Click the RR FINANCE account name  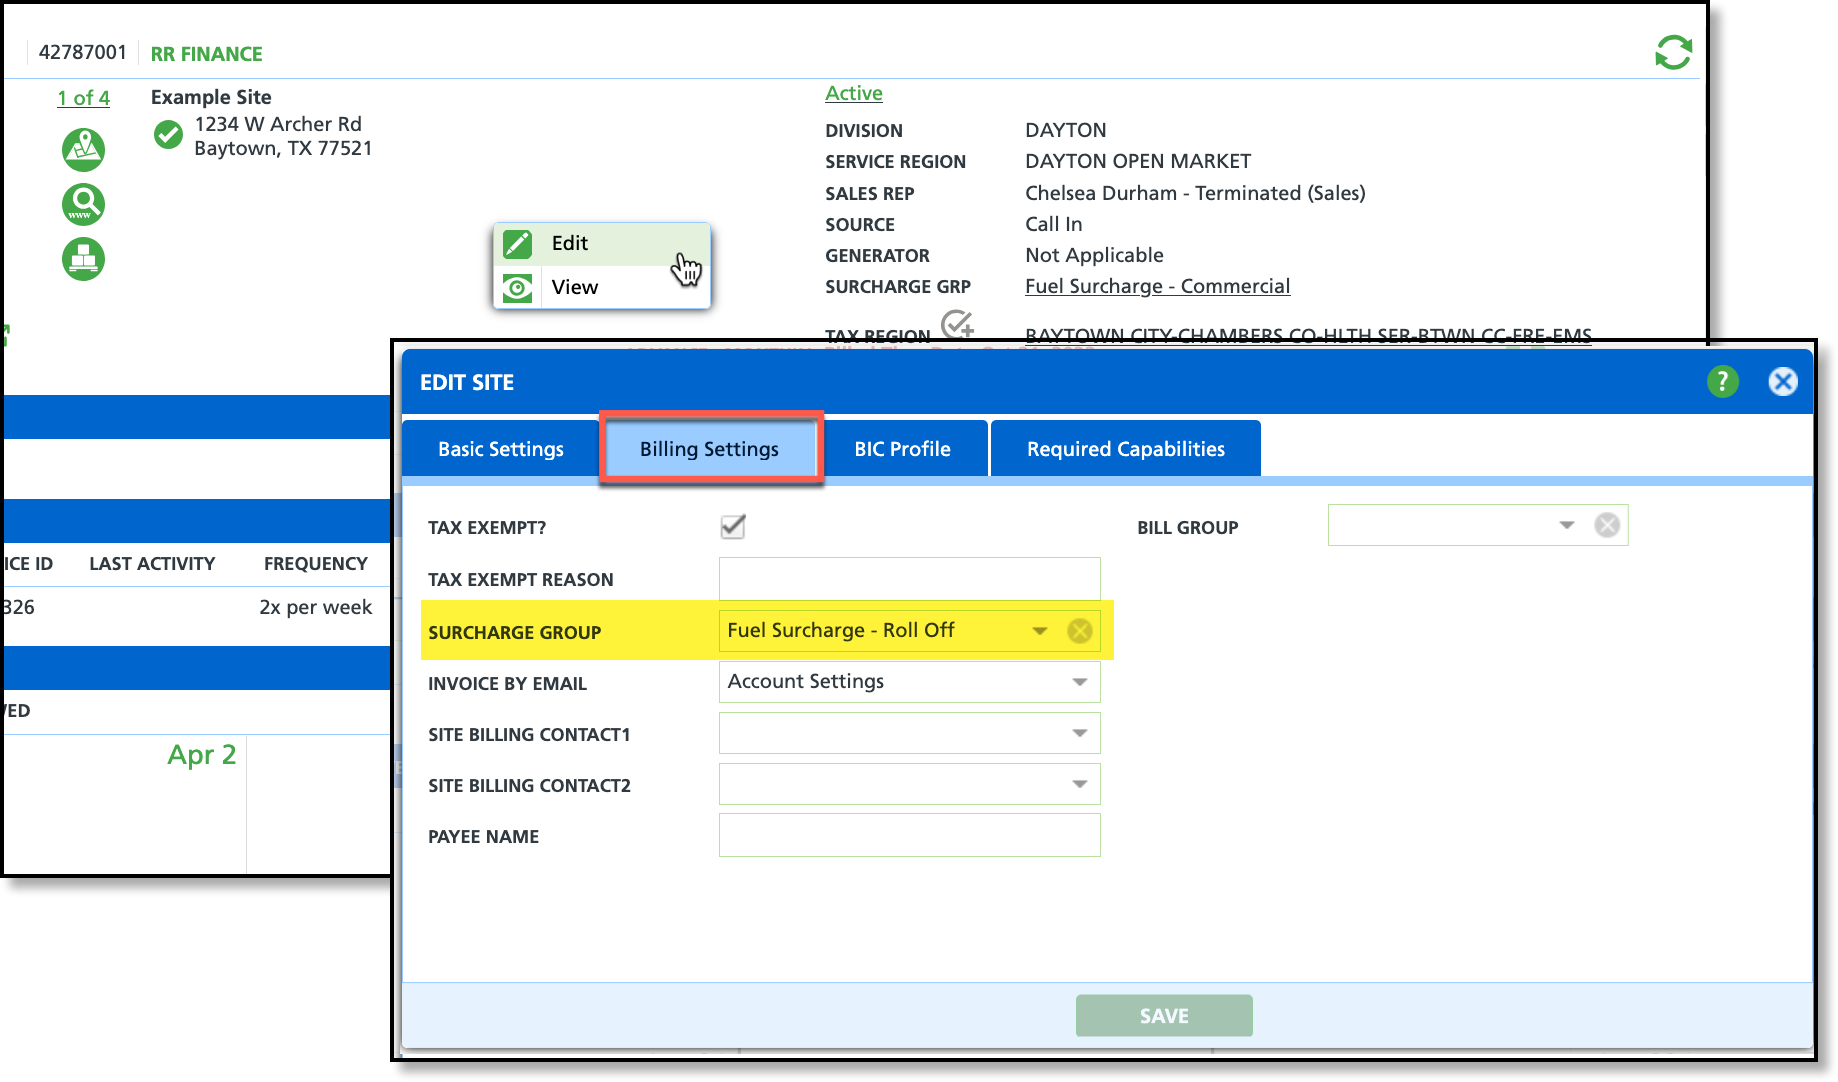coord(207,54)
